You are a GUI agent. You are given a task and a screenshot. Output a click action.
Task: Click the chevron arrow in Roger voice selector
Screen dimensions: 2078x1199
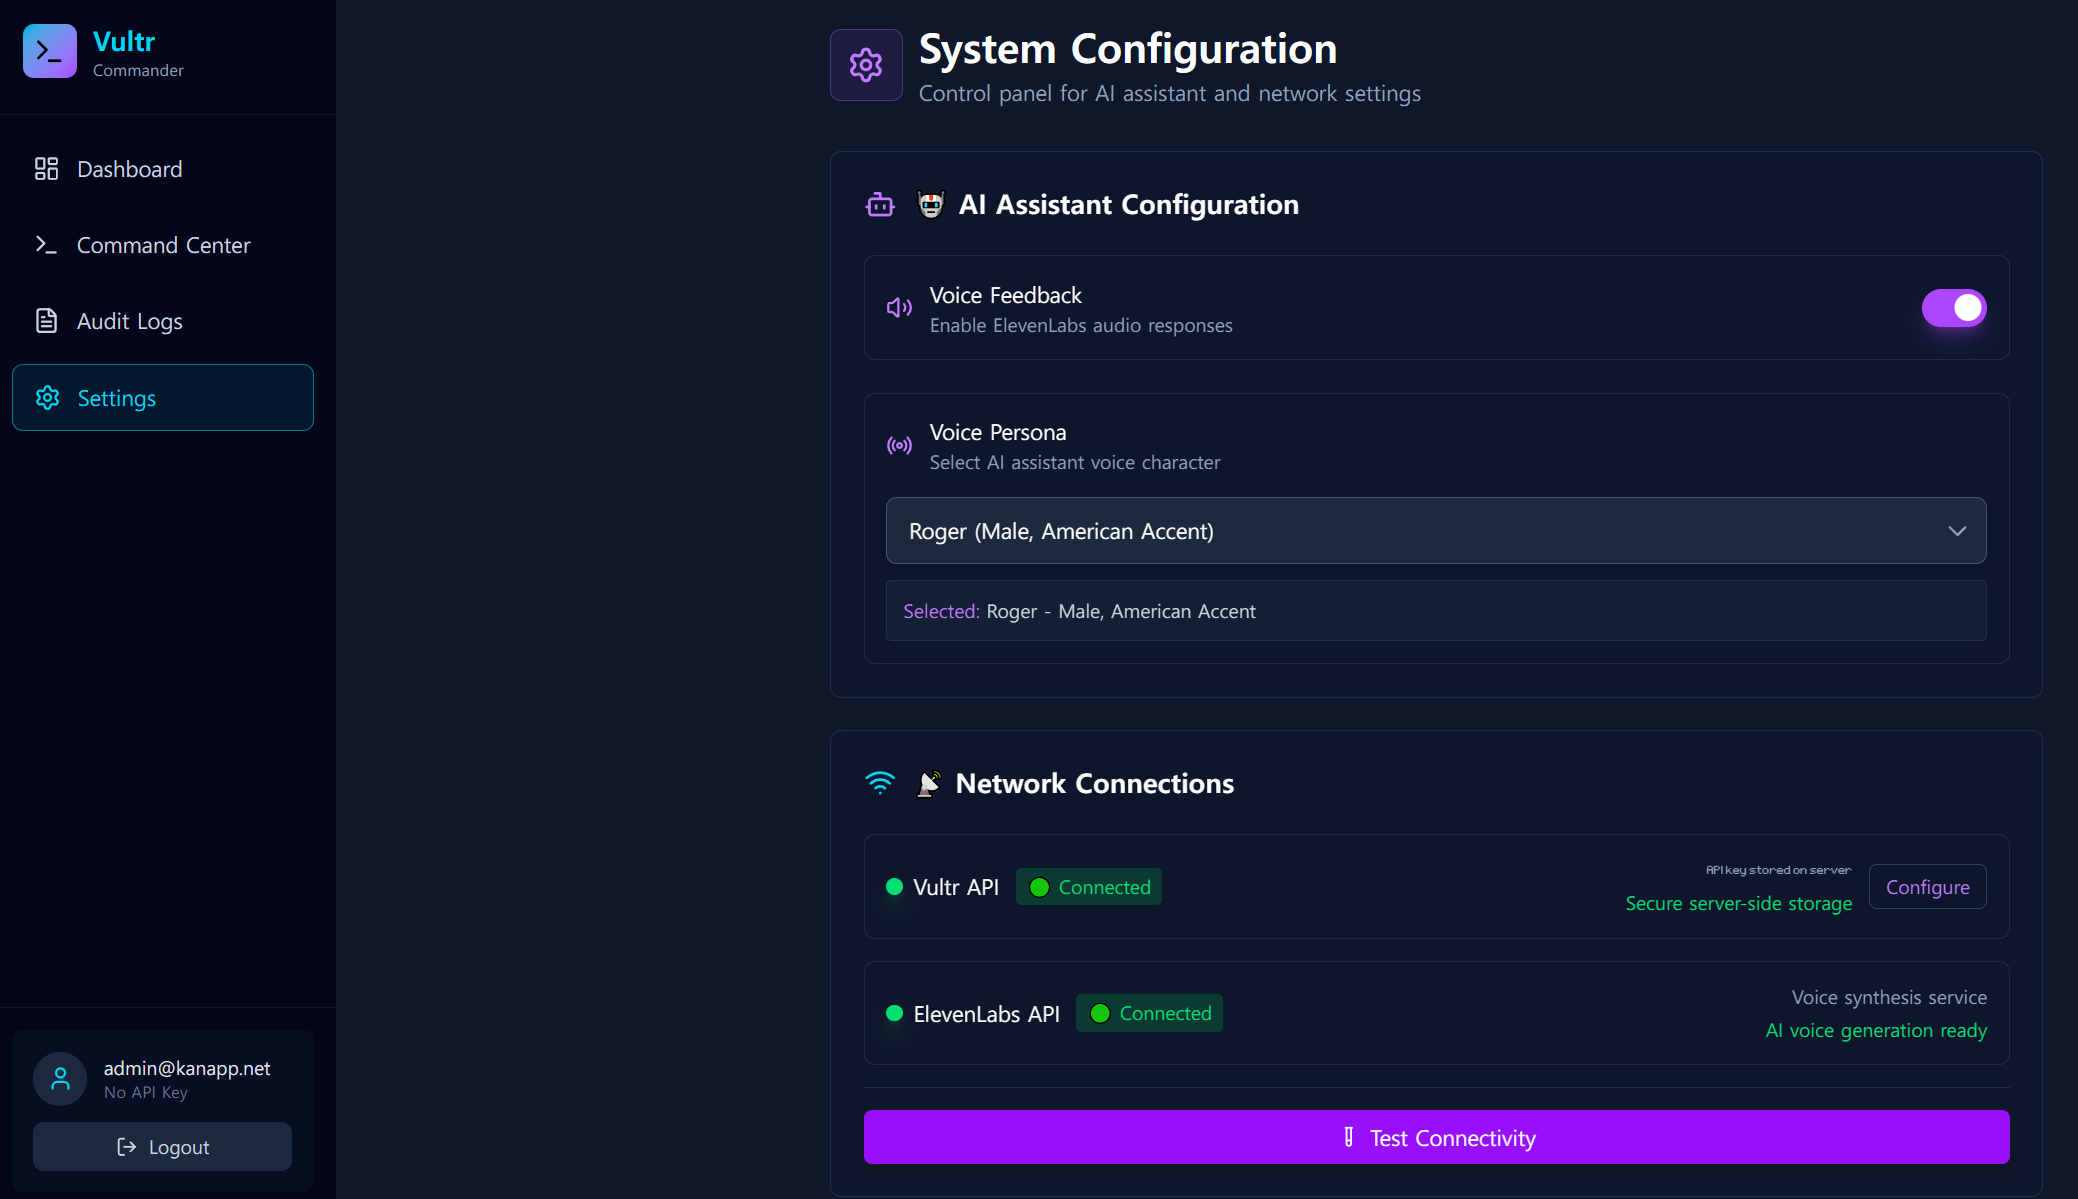(1957, 531)
